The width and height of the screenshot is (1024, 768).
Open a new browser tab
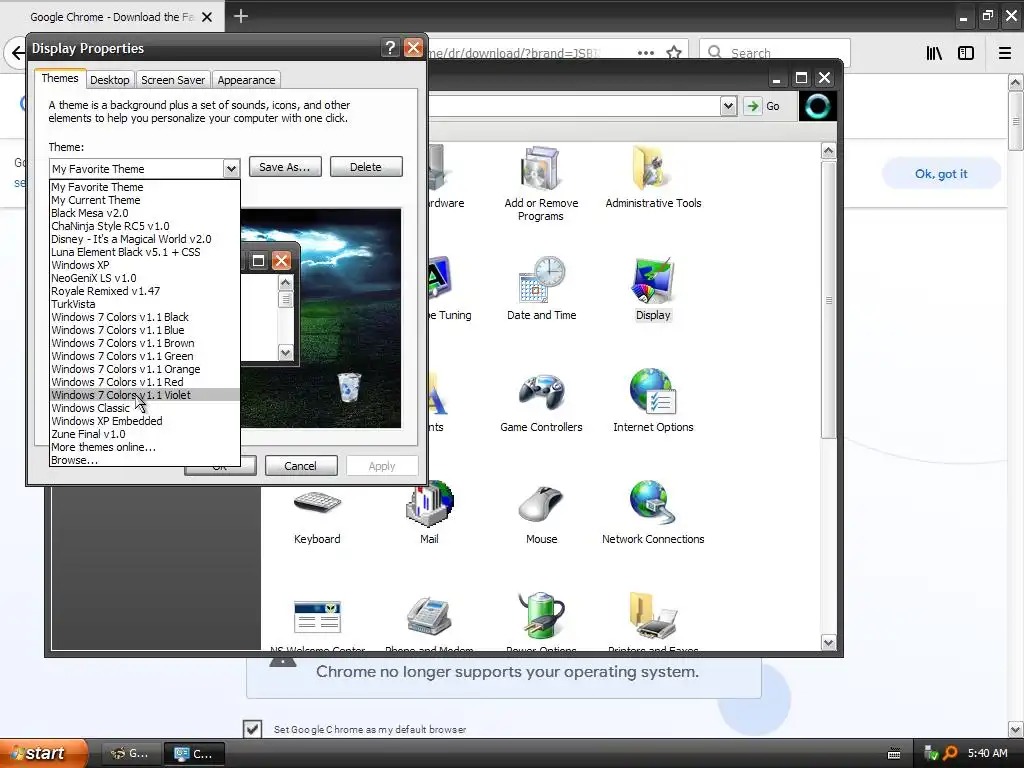point(241,16)
